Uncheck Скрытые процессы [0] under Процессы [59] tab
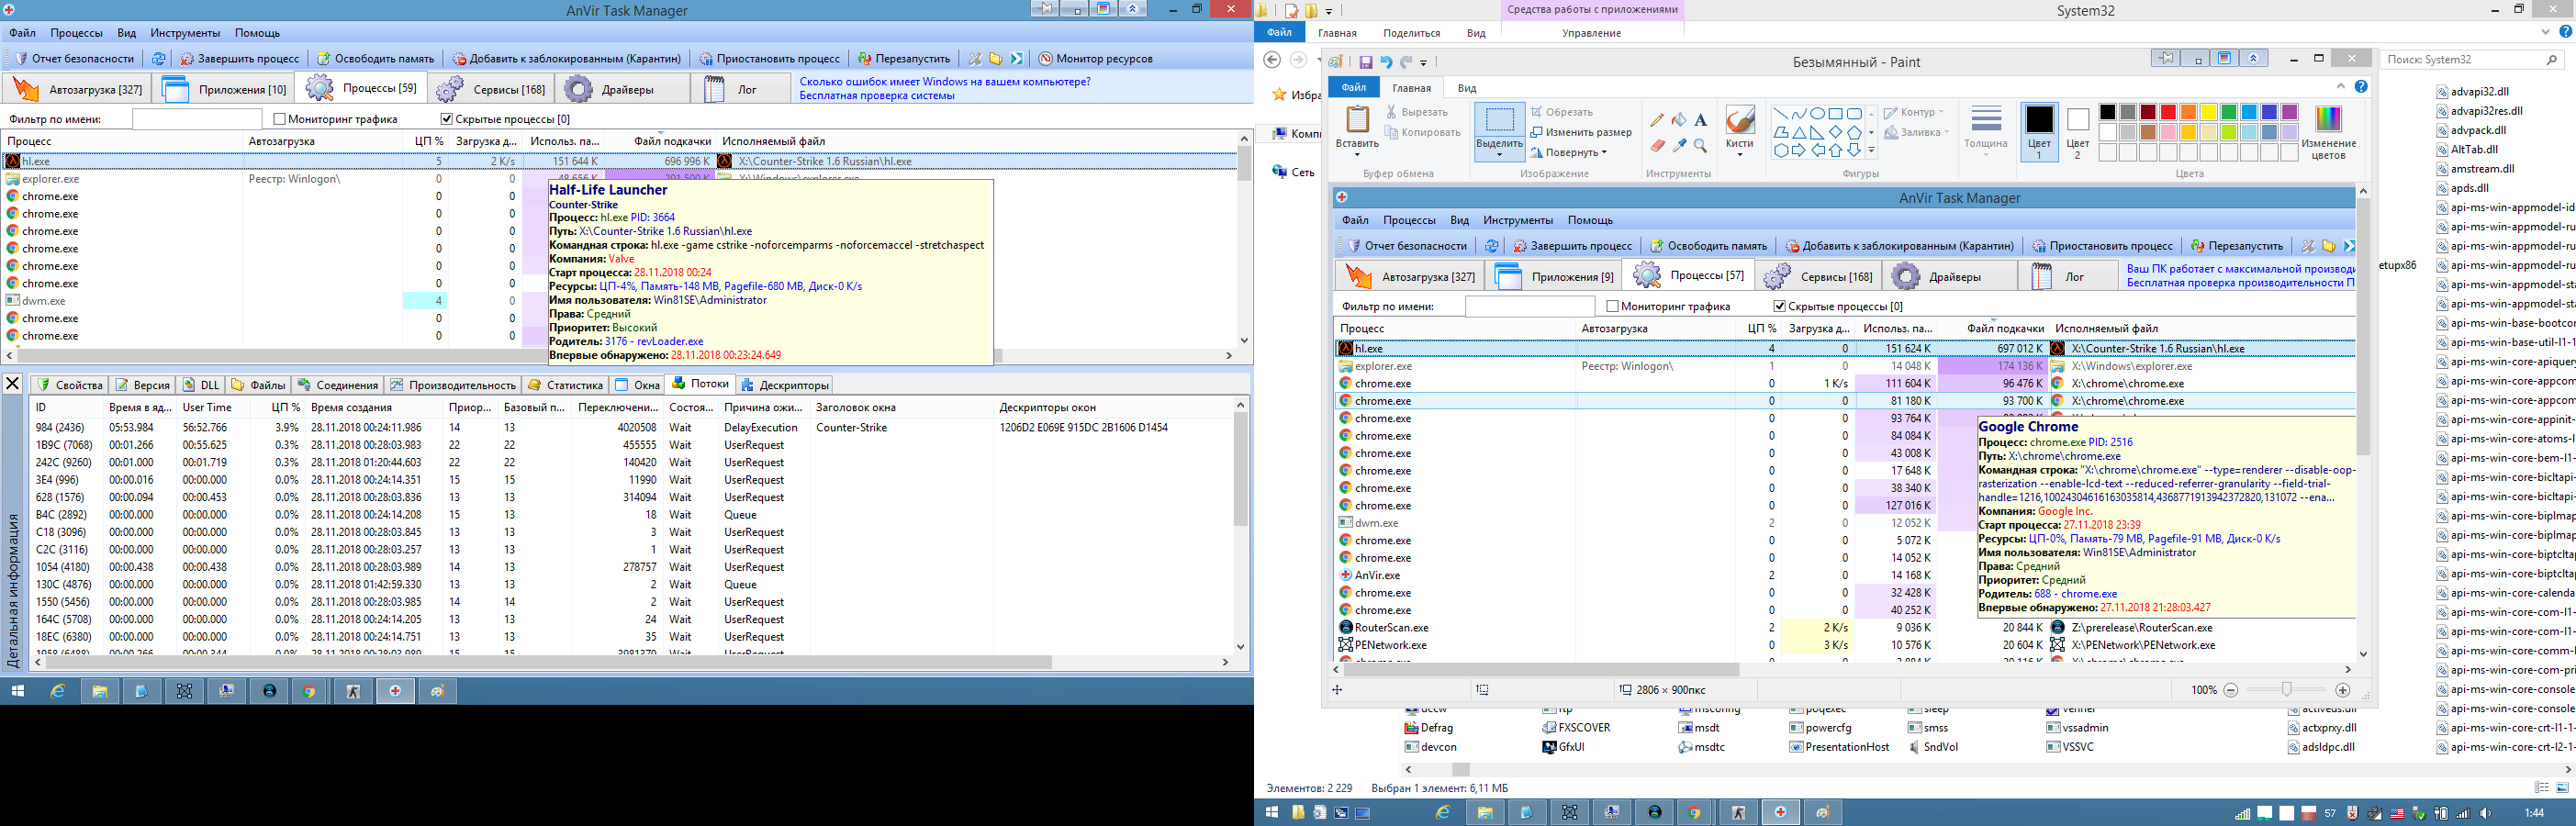Screen dimensions: 2576x826 pyautogui.click(x=447, y=119)
